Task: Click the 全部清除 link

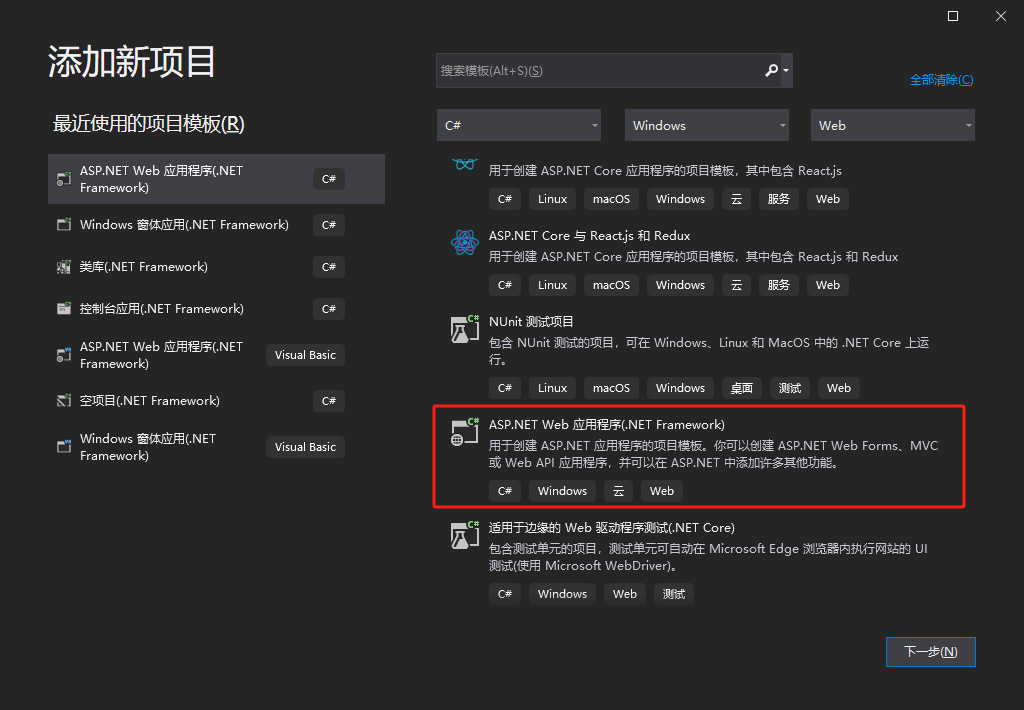Action: (941, 80)
